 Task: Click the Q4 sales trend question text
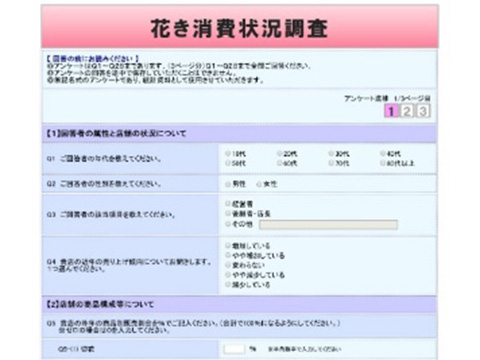click(x=129, y=265)
